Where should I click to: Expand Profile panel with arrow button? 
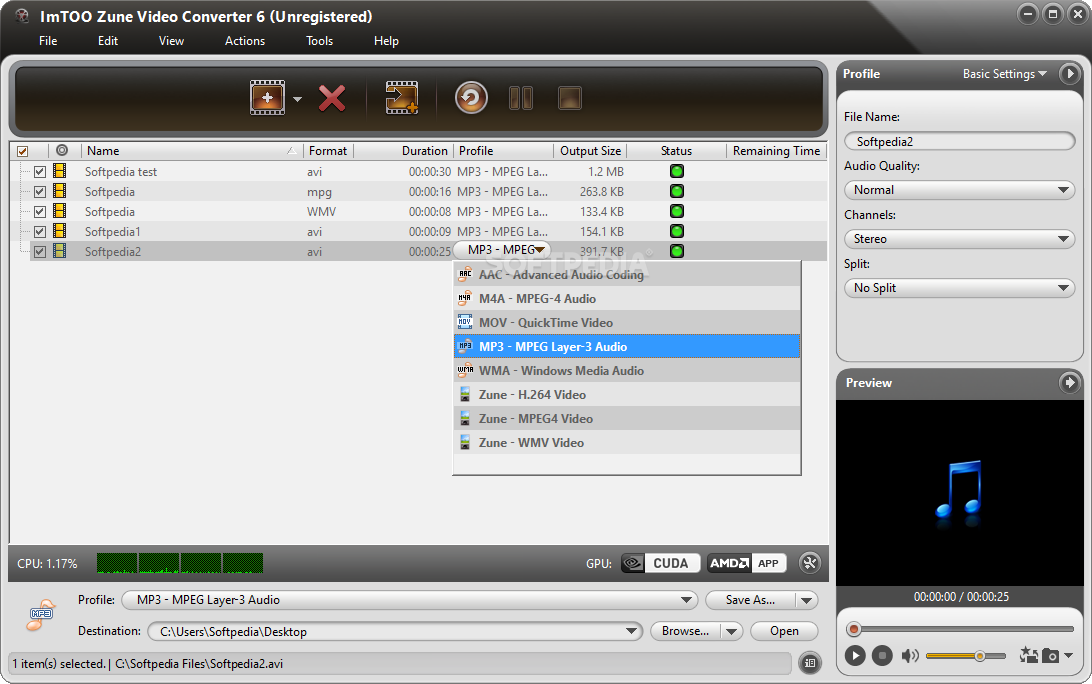point(1069,73)
